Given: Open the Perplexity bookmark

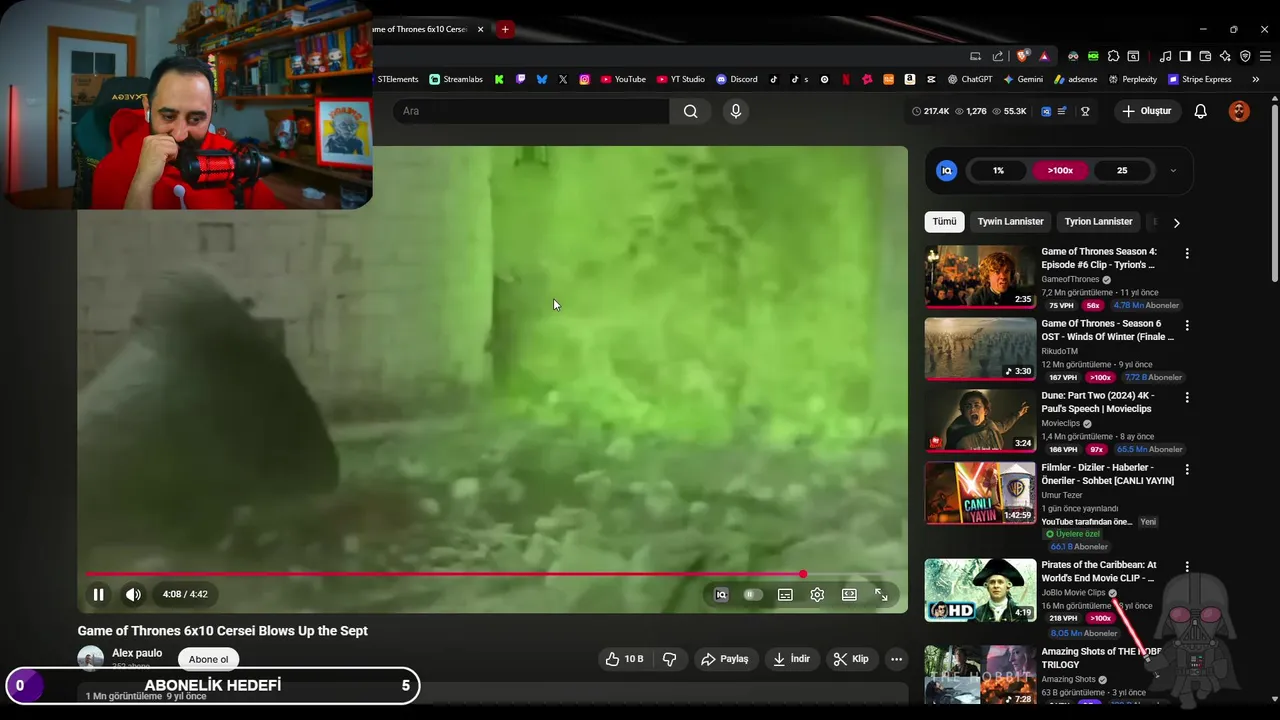Looking at the screenshot, I should pyautogui.click(x=1132, y=79).
